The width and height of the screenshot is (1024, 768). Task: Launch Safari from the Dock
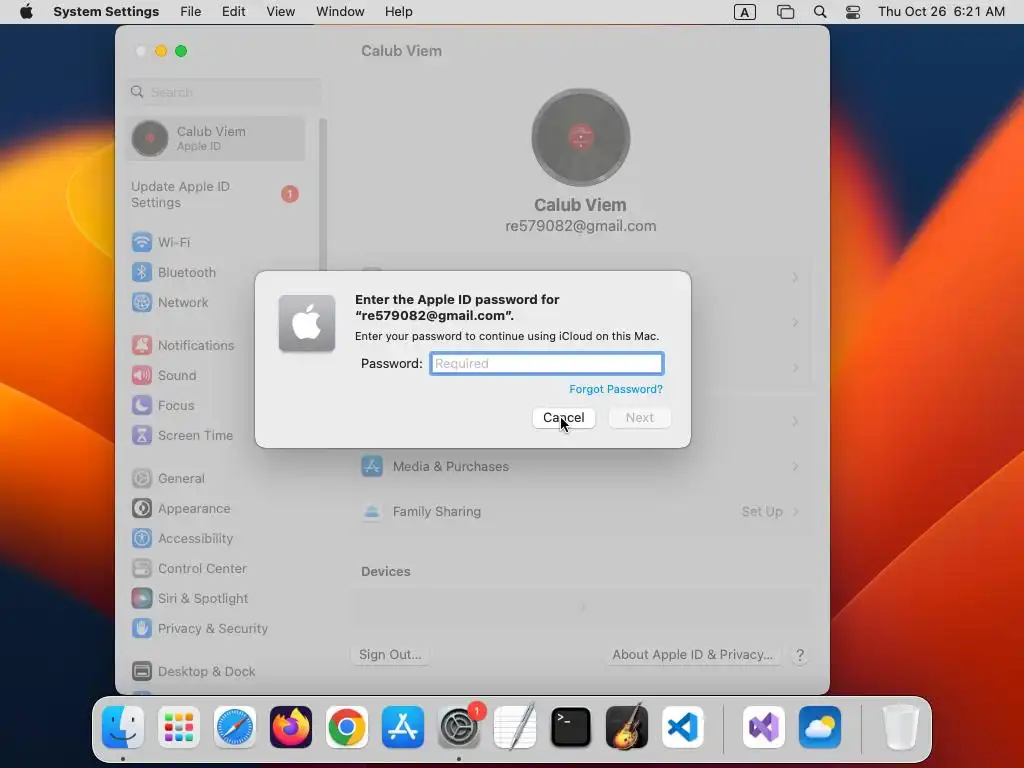pyautogui.click(x=234, y=727)
